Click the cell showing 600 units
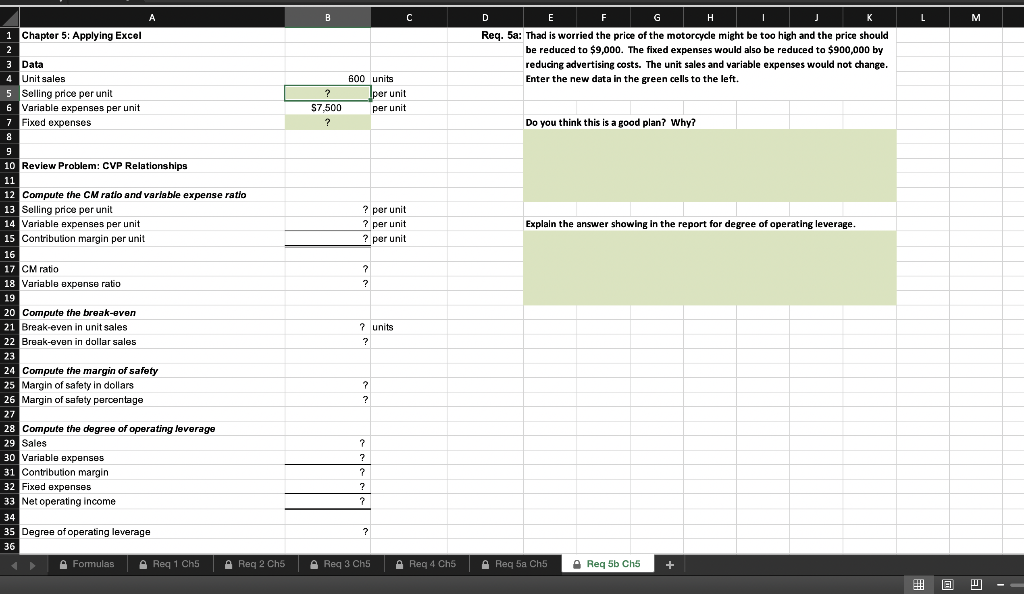This screenshot has height=594, width=1024. [327, 78]
